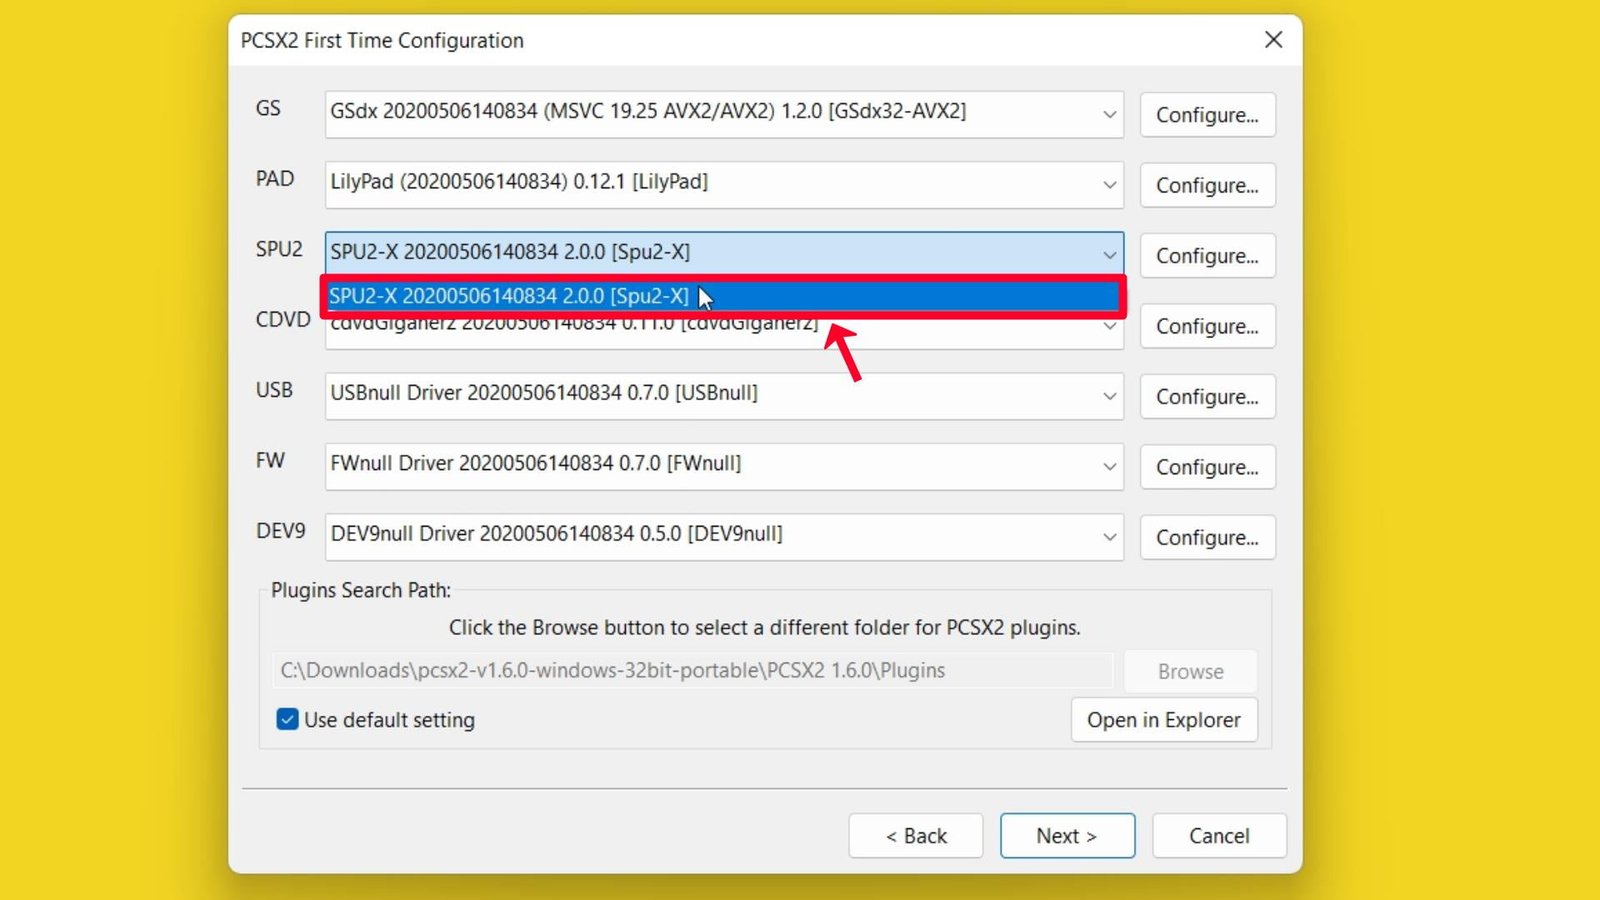Click the plugins search path field
The image size is (1600, 900).
tap(692, 670)
